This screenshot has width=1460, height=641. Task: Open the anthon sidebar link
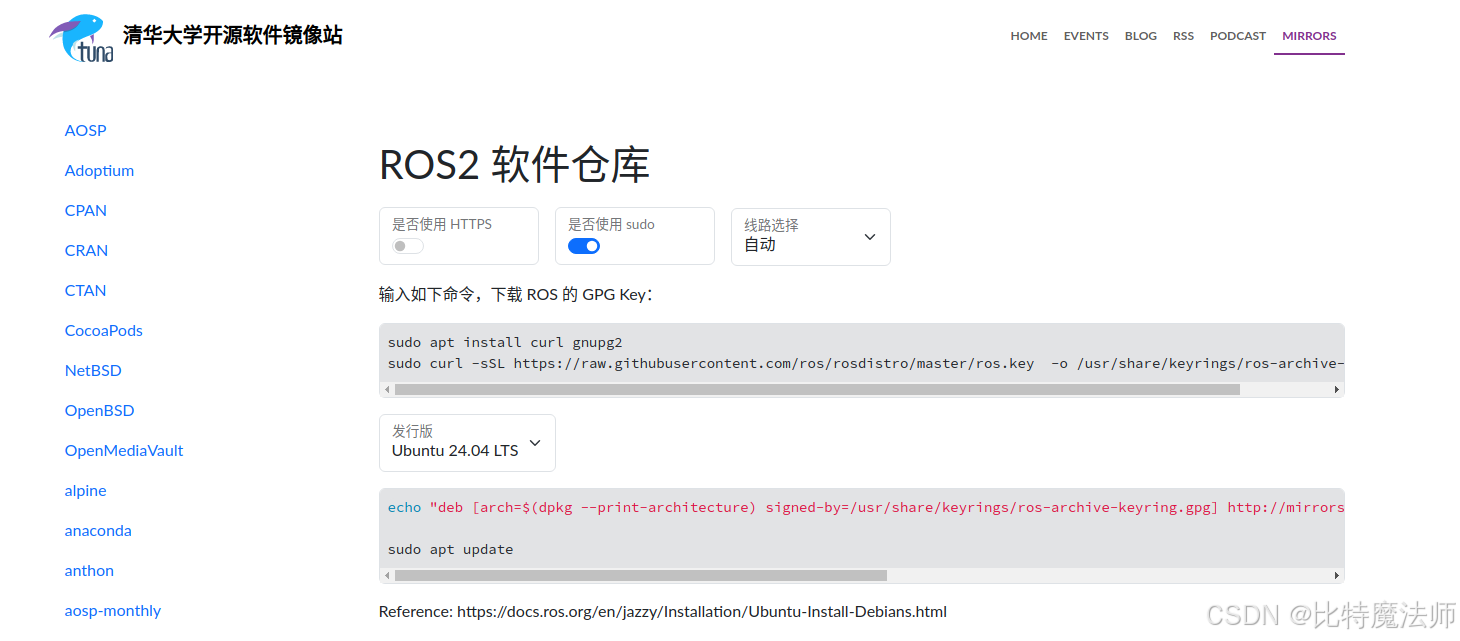[x=89, y=571]
